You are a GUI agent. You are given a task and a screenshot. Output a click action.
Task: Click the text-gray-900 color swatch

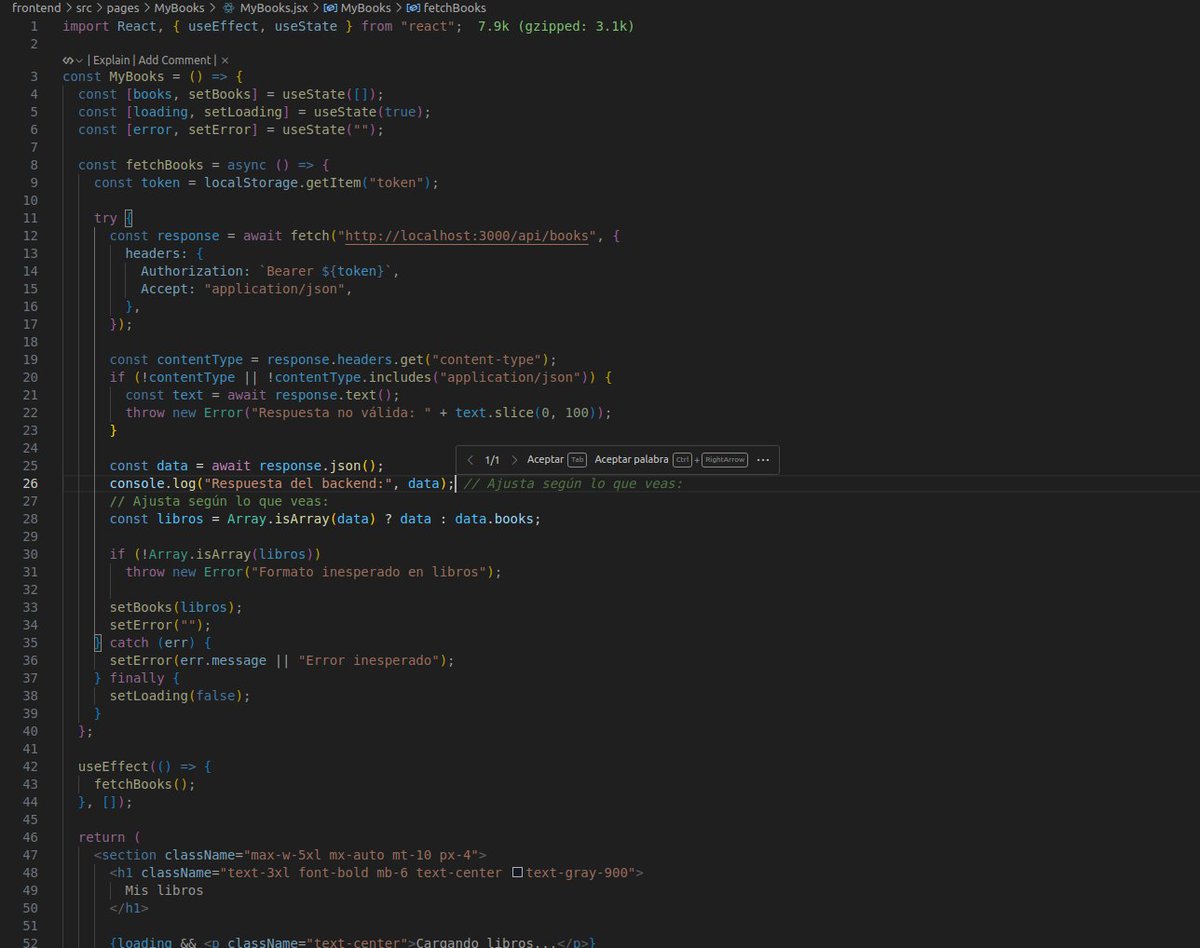[517, 873]
